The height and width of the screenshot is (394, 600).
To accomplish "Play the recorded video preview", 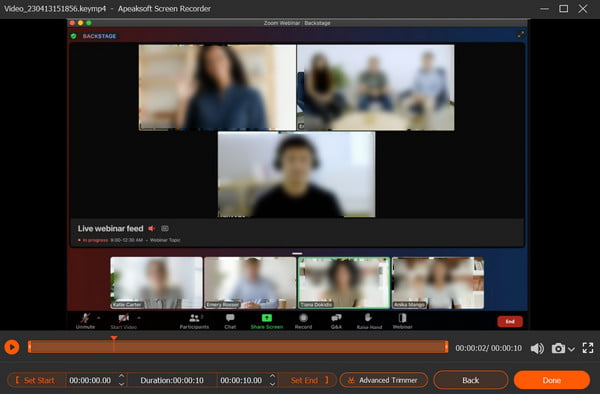I will 12,347.
